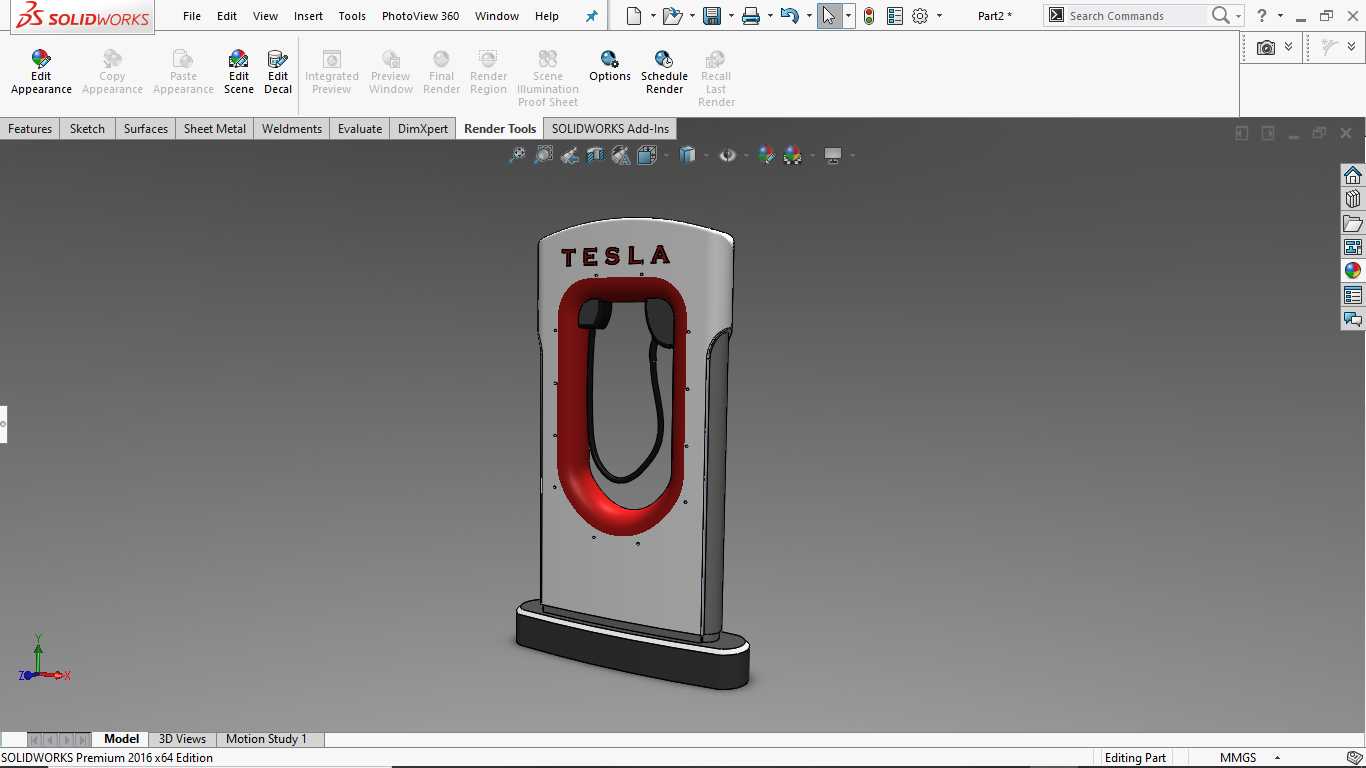Toggle the menu bar pushpin

click(591, 16)
